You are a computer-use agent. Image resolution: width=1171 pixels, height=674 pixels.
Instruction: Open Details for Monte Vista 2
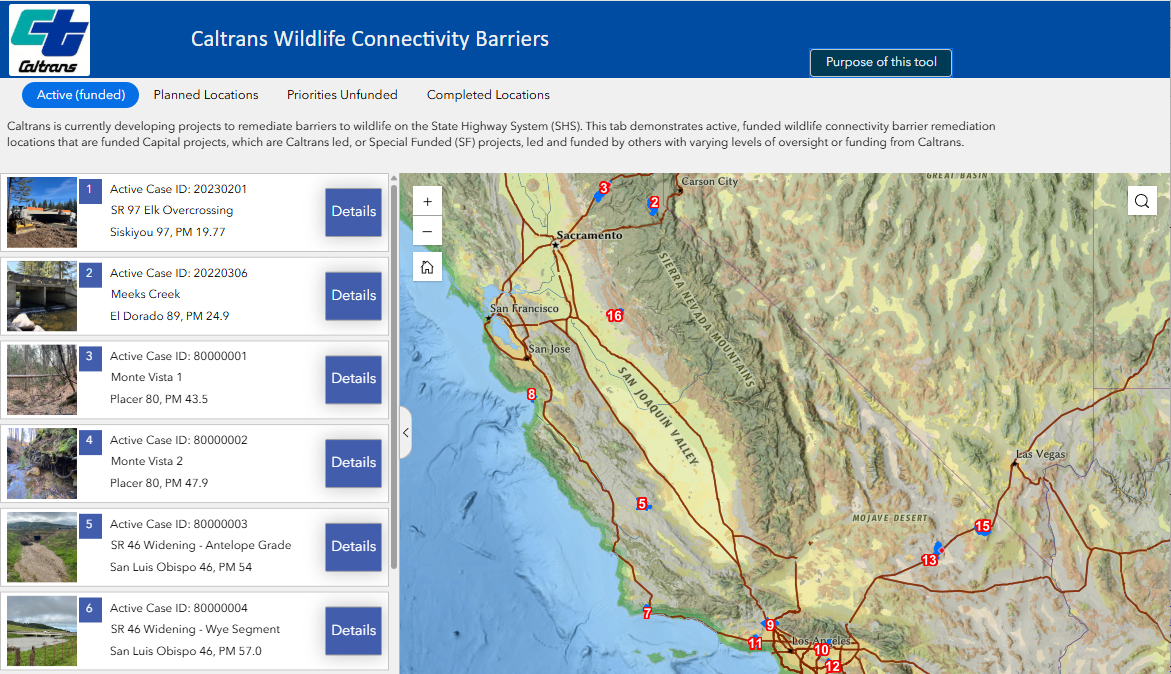tap(353, 463)
